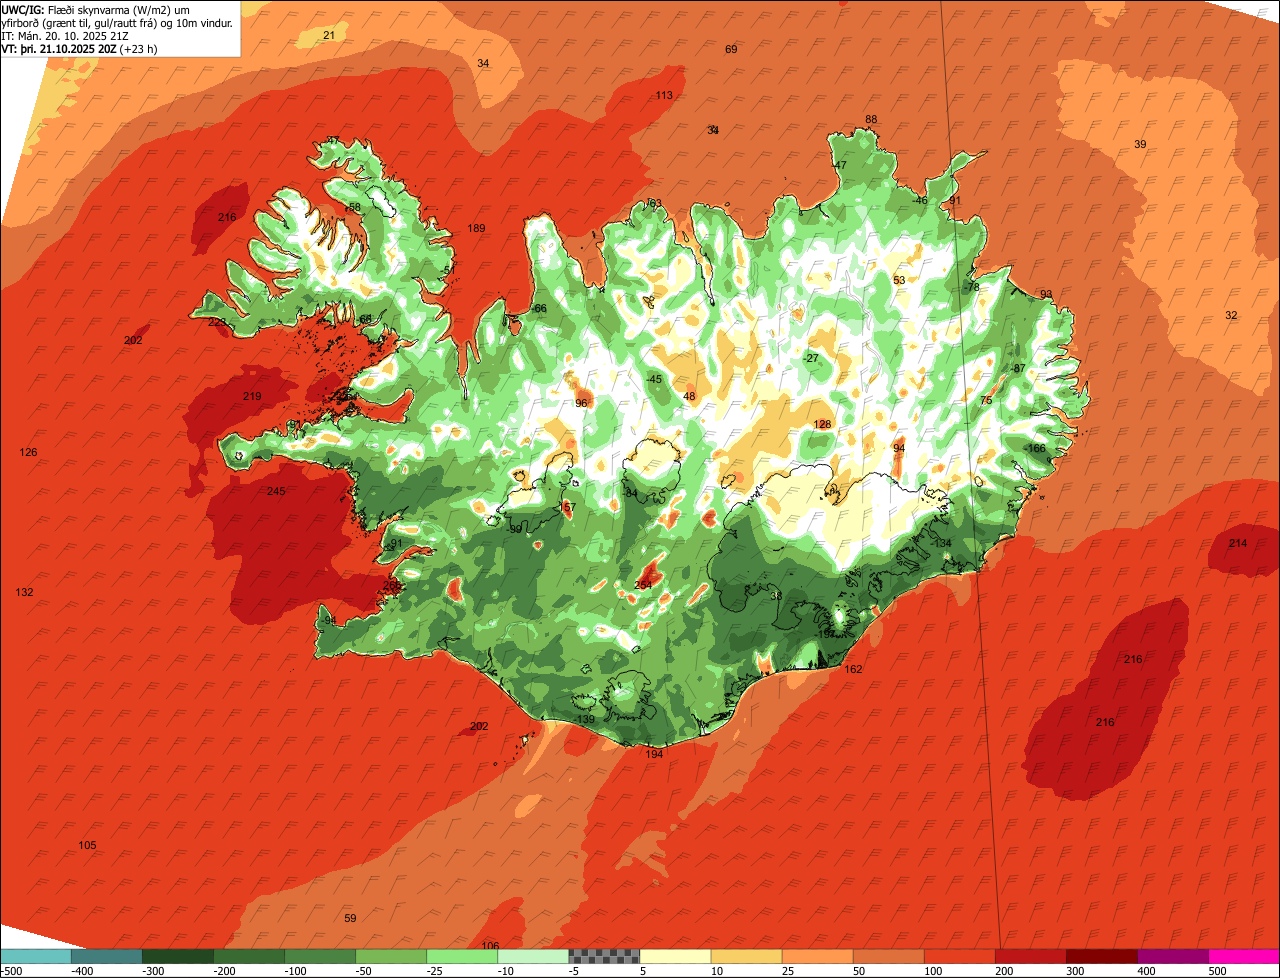The height and width of the screenshot is (978, 1280).
Task: Click the map value '-45' in the northwest interior
Action: pos(654,380)
